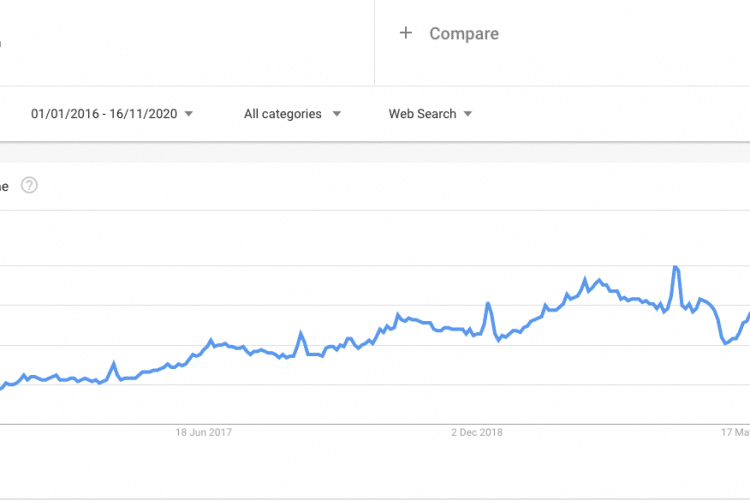Click the highest peak of the trend line
Image resolution: width=750 pixels, height=500 pixels.
point(677,267)
